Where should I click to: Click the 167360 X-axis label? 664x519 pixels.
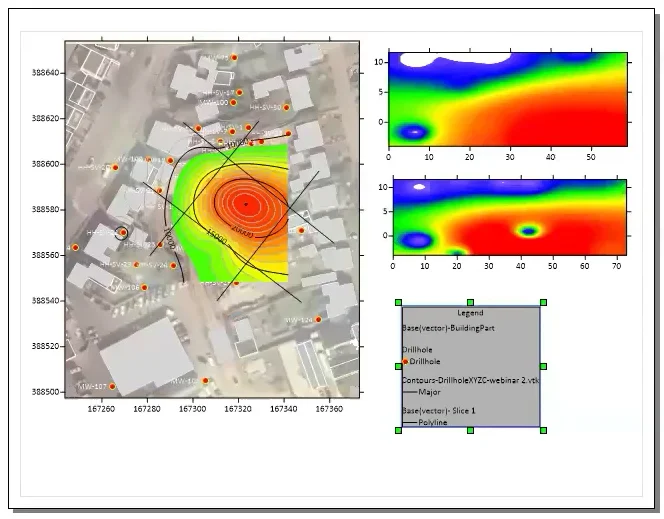coord(329,409)
